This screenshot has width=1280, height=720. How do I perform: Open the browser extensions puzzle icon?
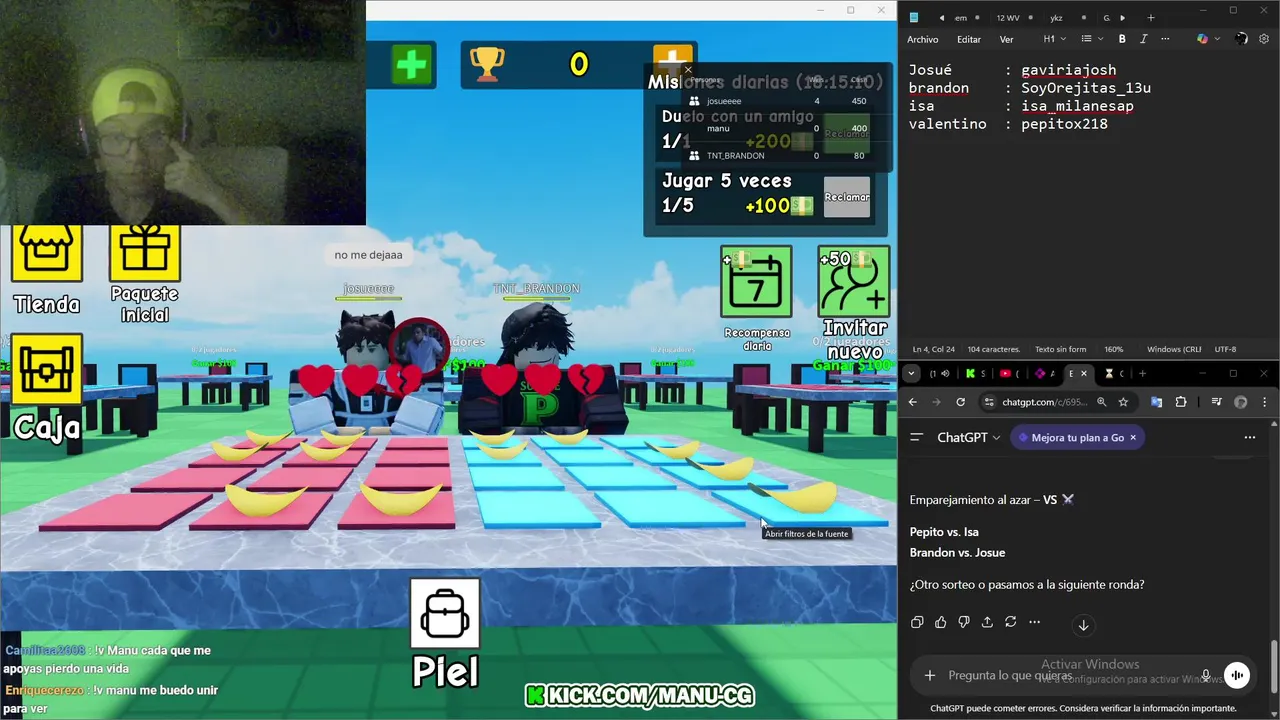coord(1181,402)
